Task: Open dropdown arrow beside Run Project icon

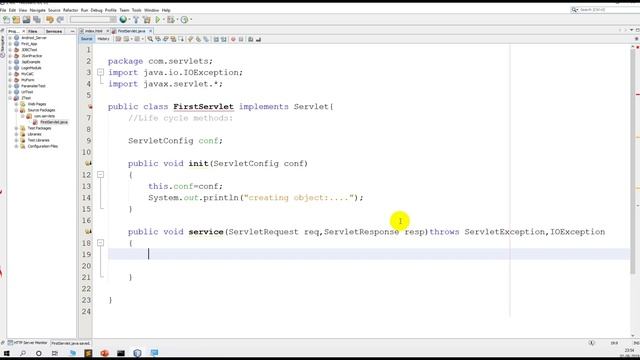Action: (x=163, y=20)
